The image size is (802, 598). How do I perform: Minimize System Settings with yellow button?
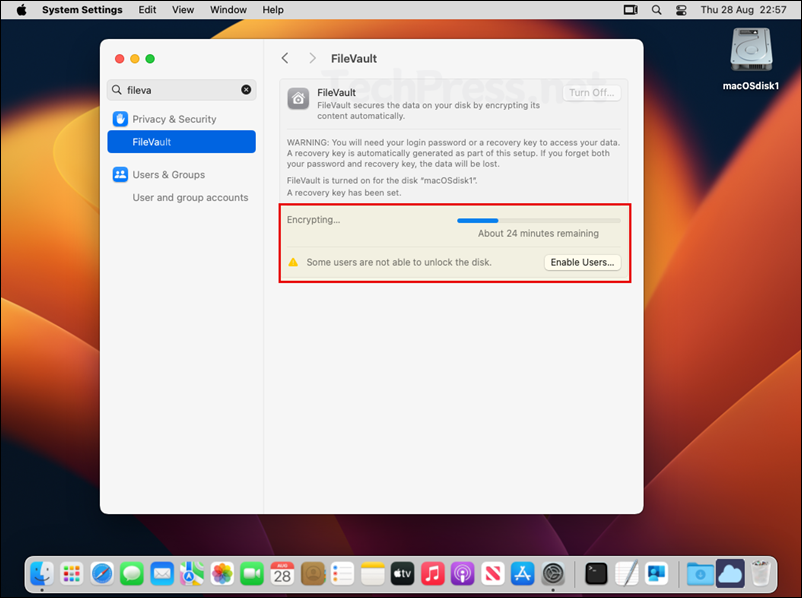(x=135, y=59)
